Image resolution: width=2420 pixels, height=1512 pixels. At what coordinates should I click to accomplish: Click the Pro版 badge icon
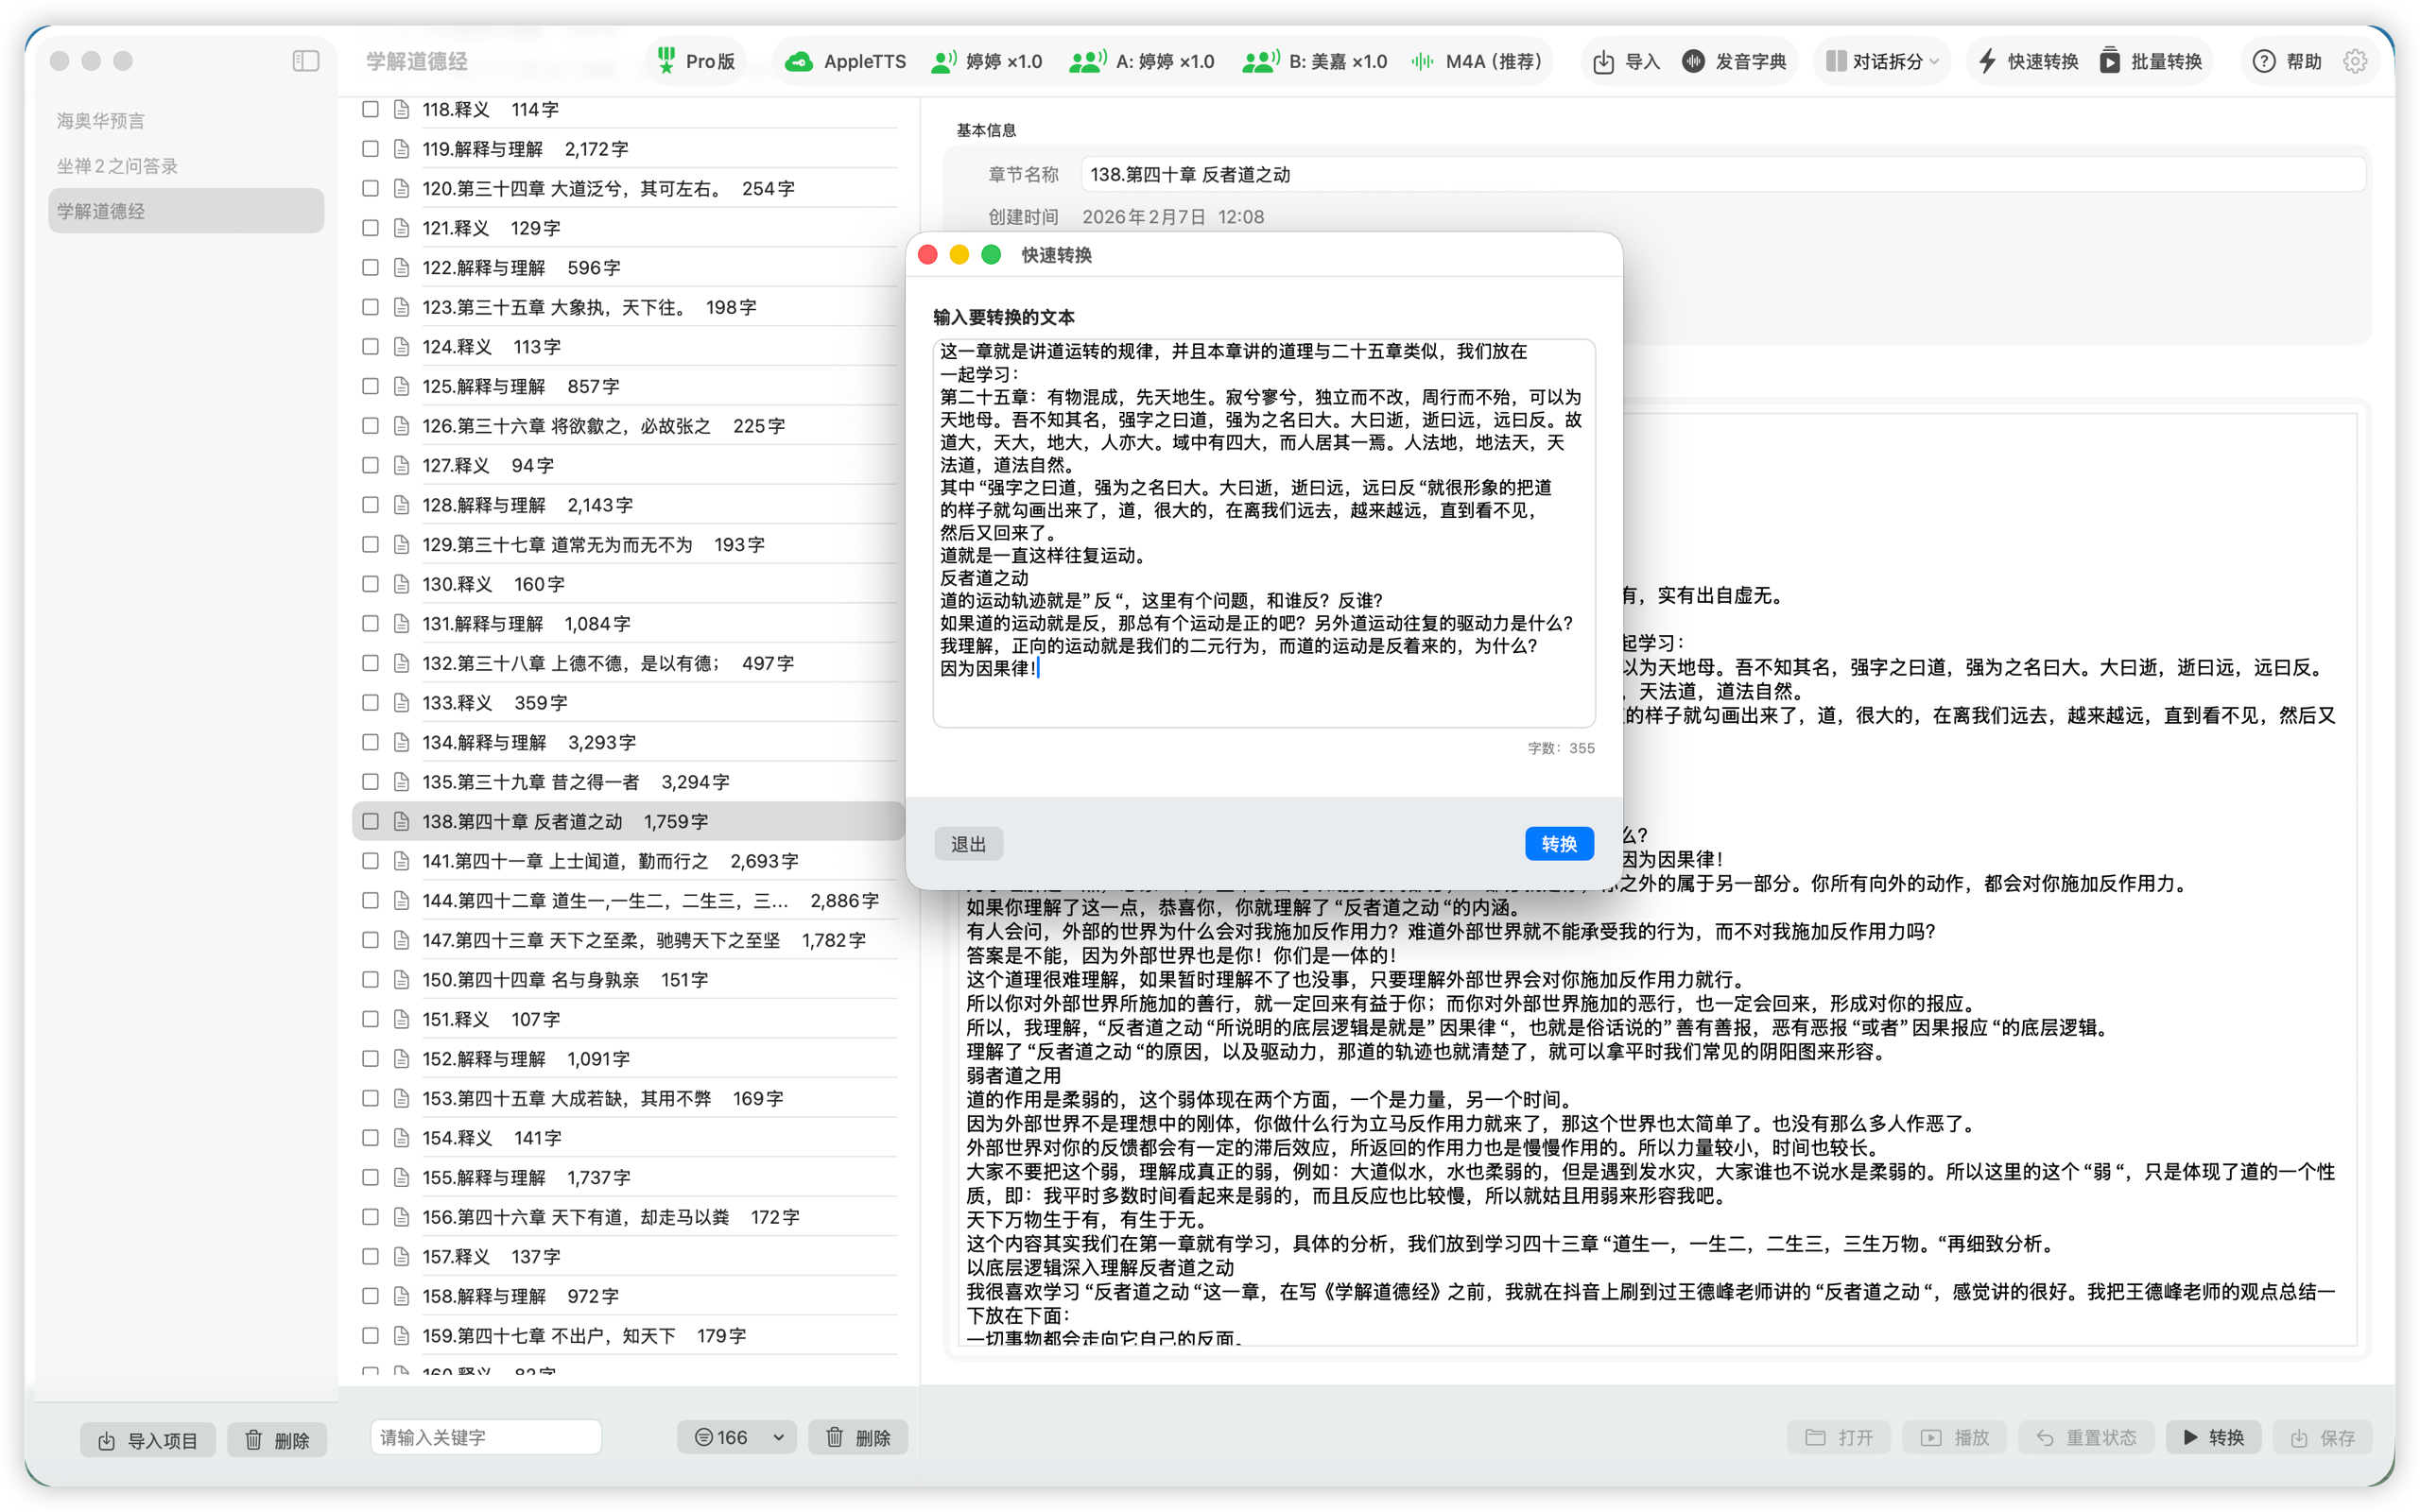click(x=666, y=61)
